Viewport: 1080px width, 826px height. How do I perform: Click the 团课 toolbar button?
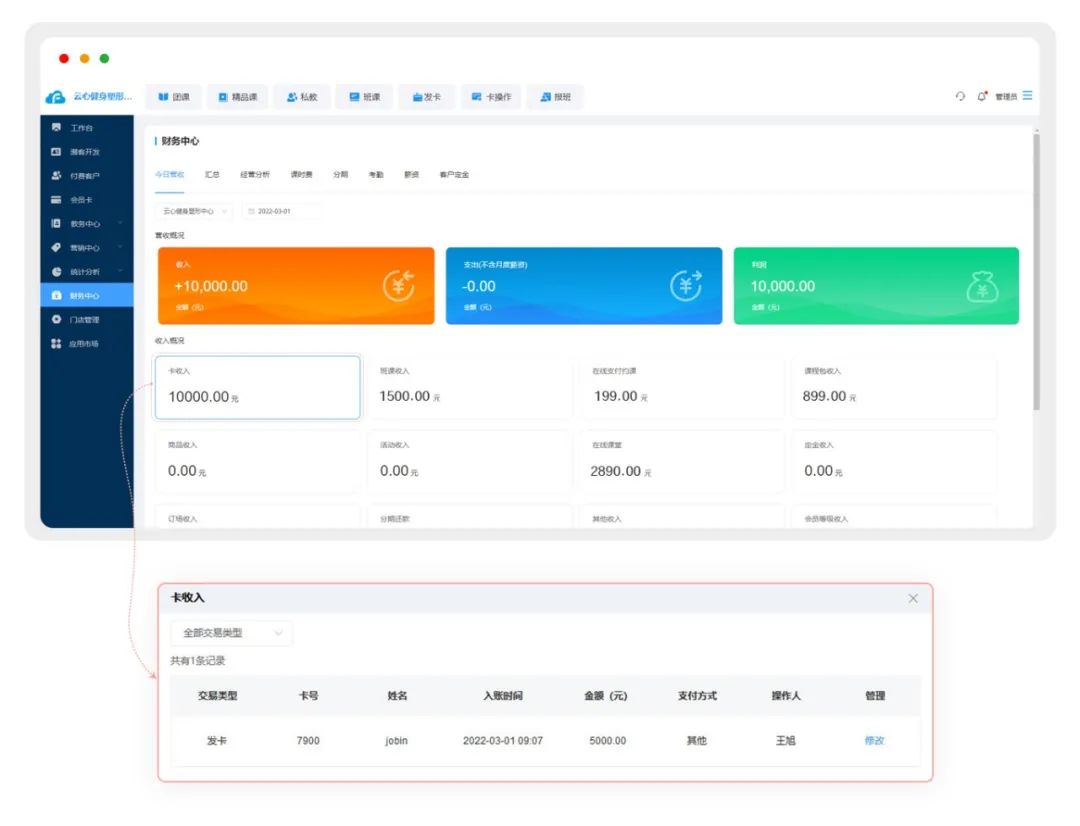point(174,97)
